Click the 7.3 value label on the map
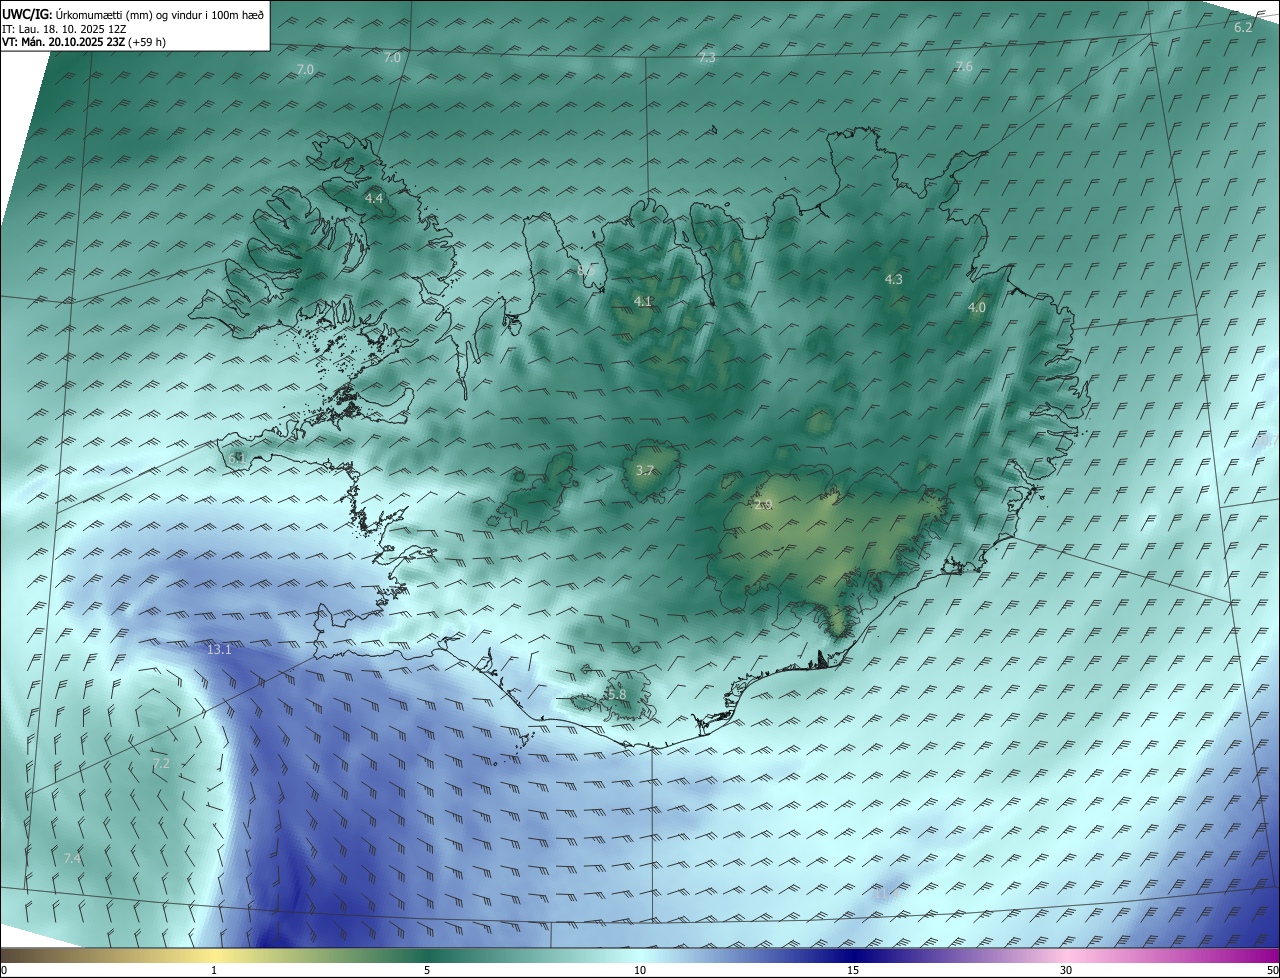The width and height of the screenshot is (1280, 978). point(707,58)
